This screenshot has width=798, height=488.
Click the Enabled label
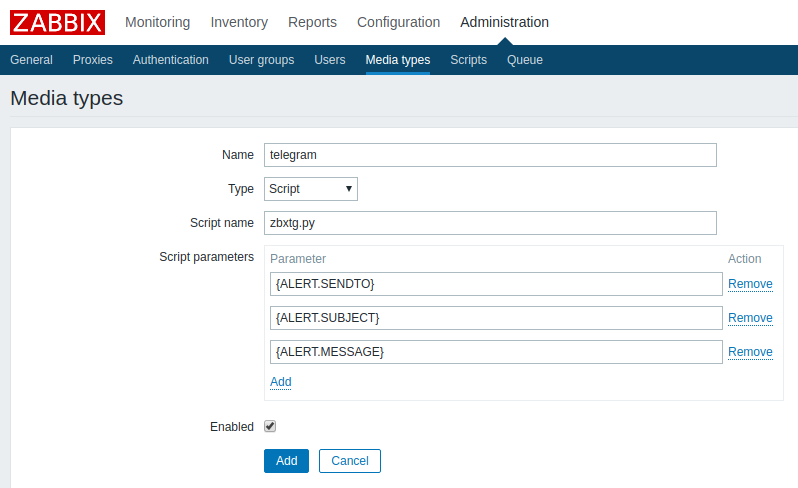(x=232, y=427)
